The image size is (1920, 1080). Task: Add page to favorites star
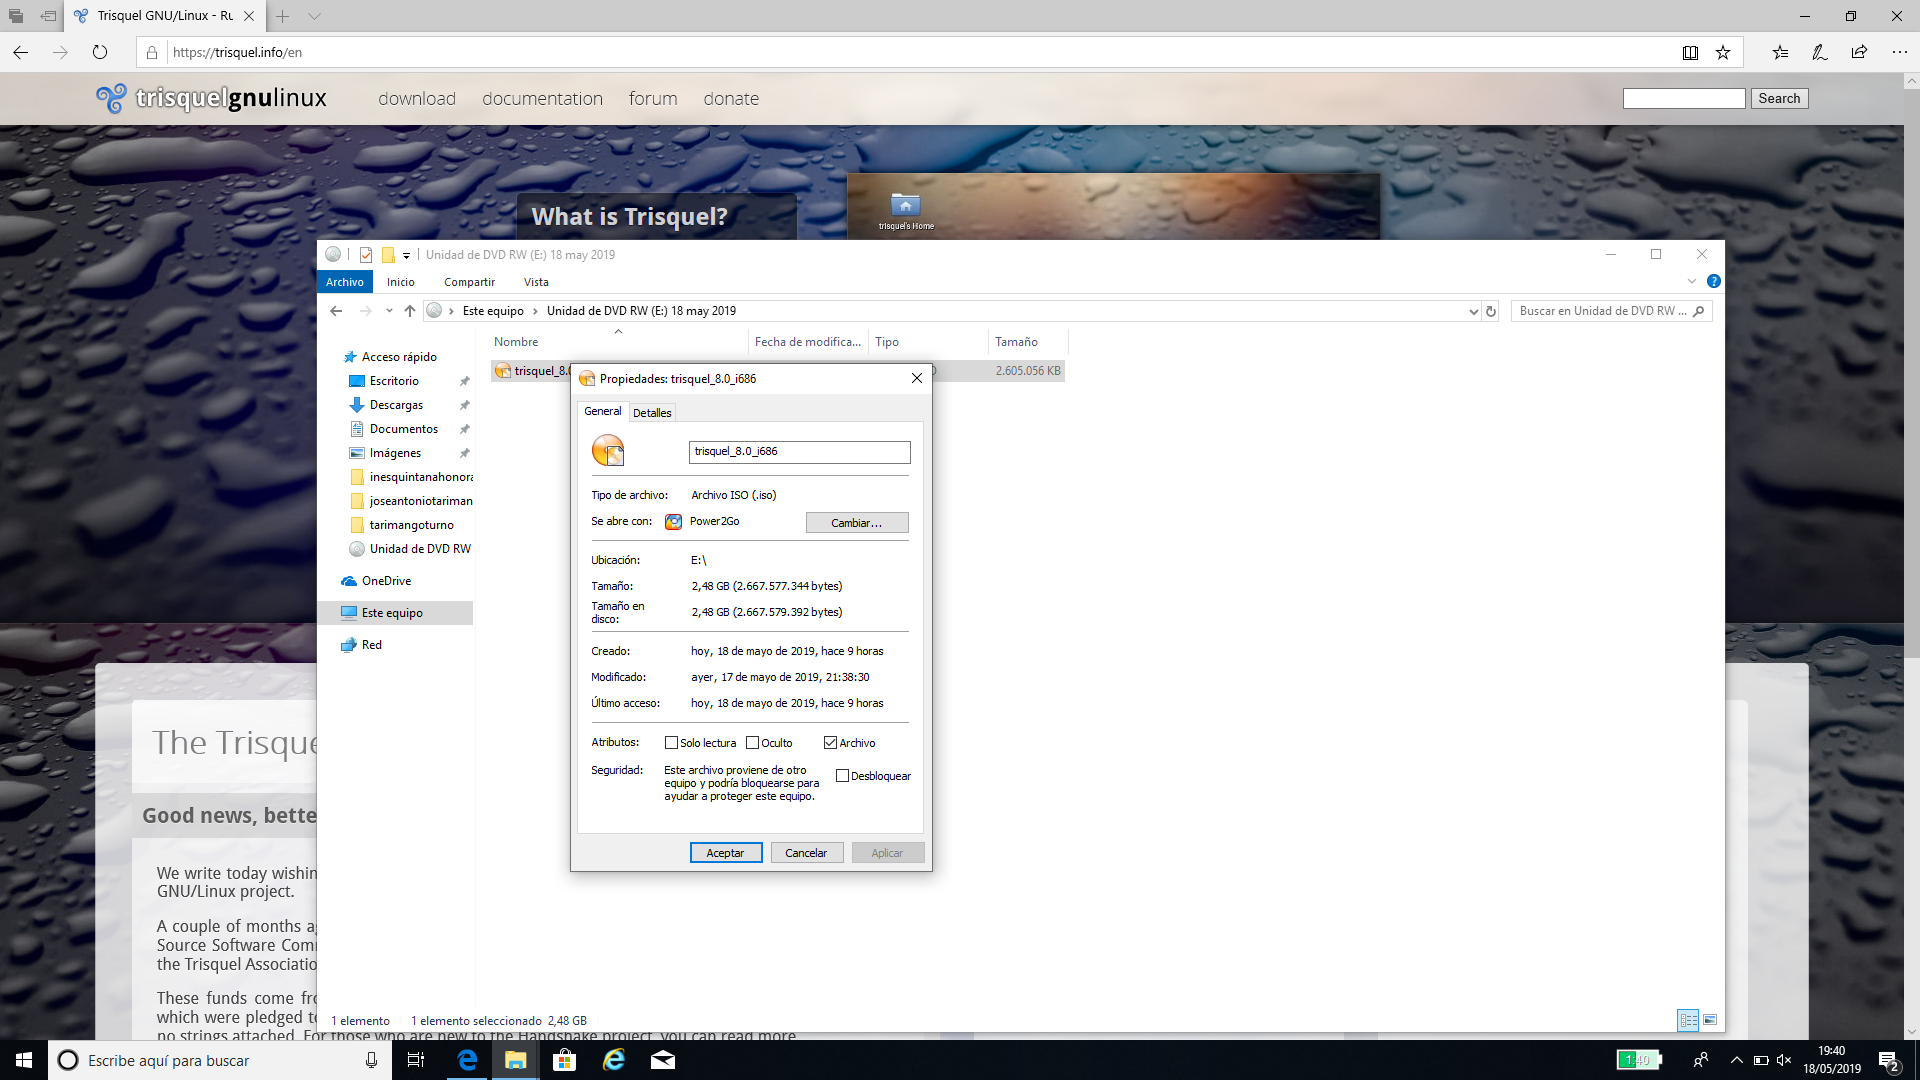click(x=1723, y=52)
